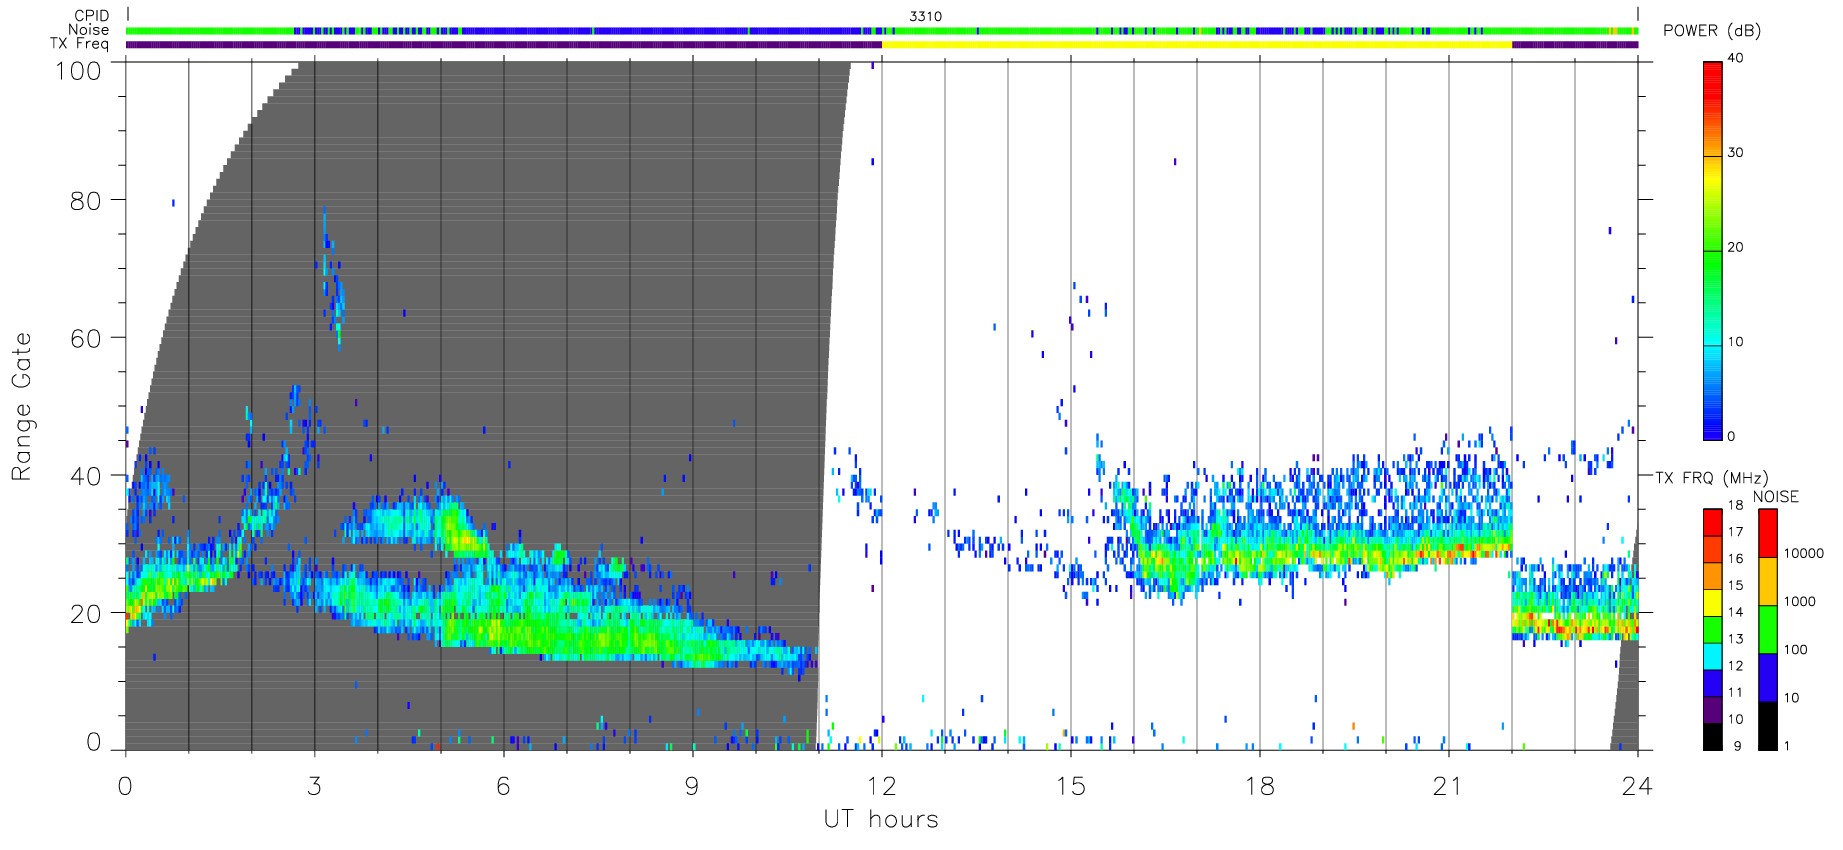Click the 'TX FRQ (MHz)' legend title
Viewport: 1843px width, 850px height.
pyautogui.click(x=1711, y=478)
